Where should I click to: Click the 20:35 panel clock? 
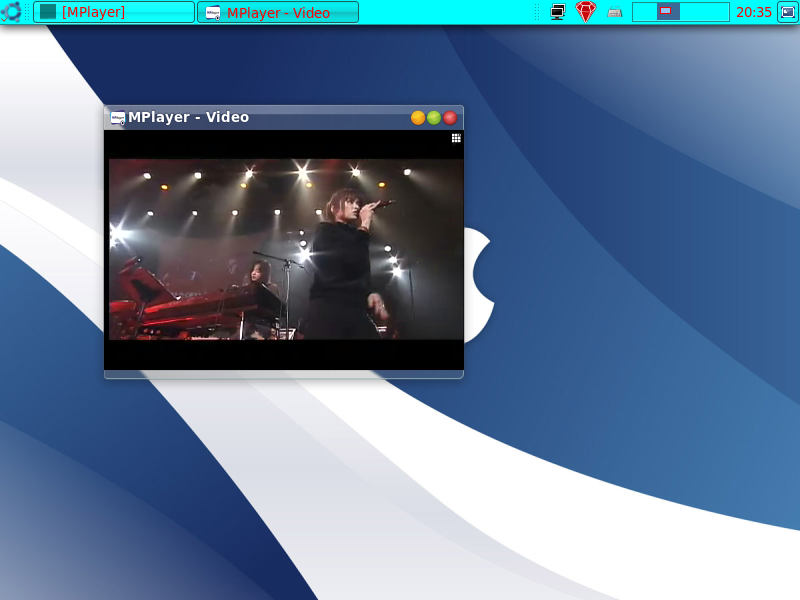[754, 12]
